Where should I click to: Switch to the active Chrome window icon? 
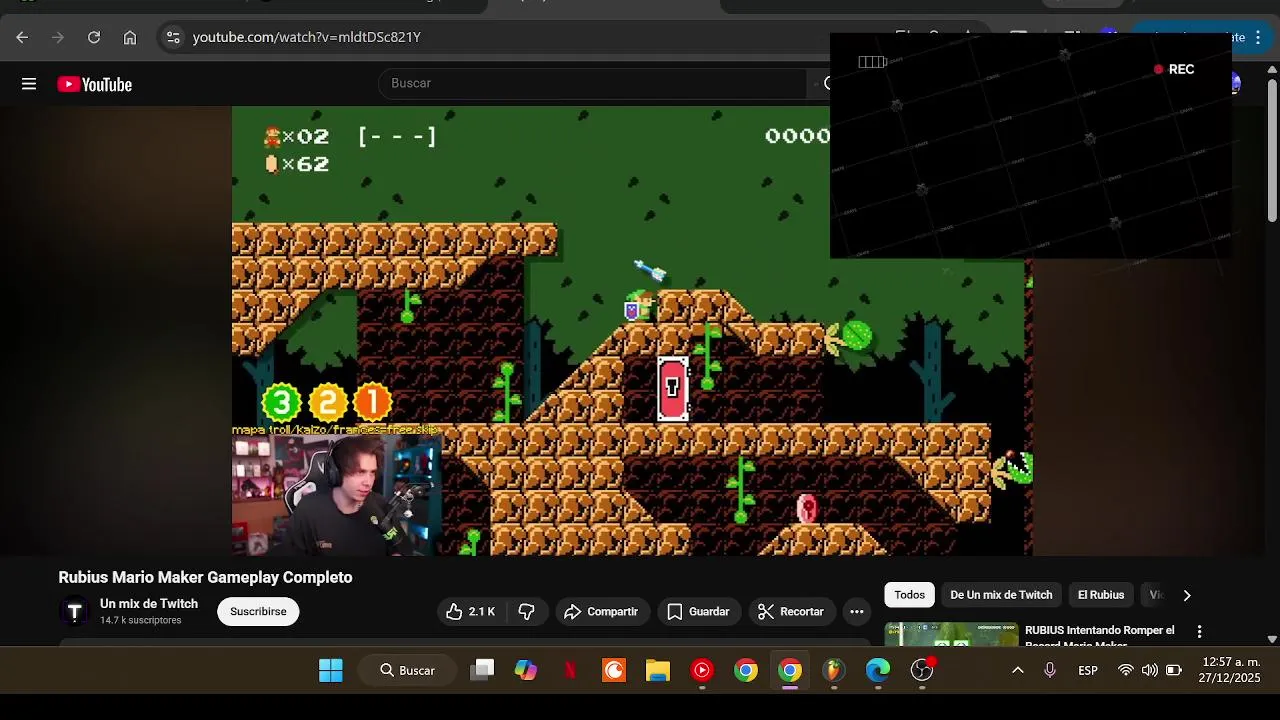[x=790, y=670]
